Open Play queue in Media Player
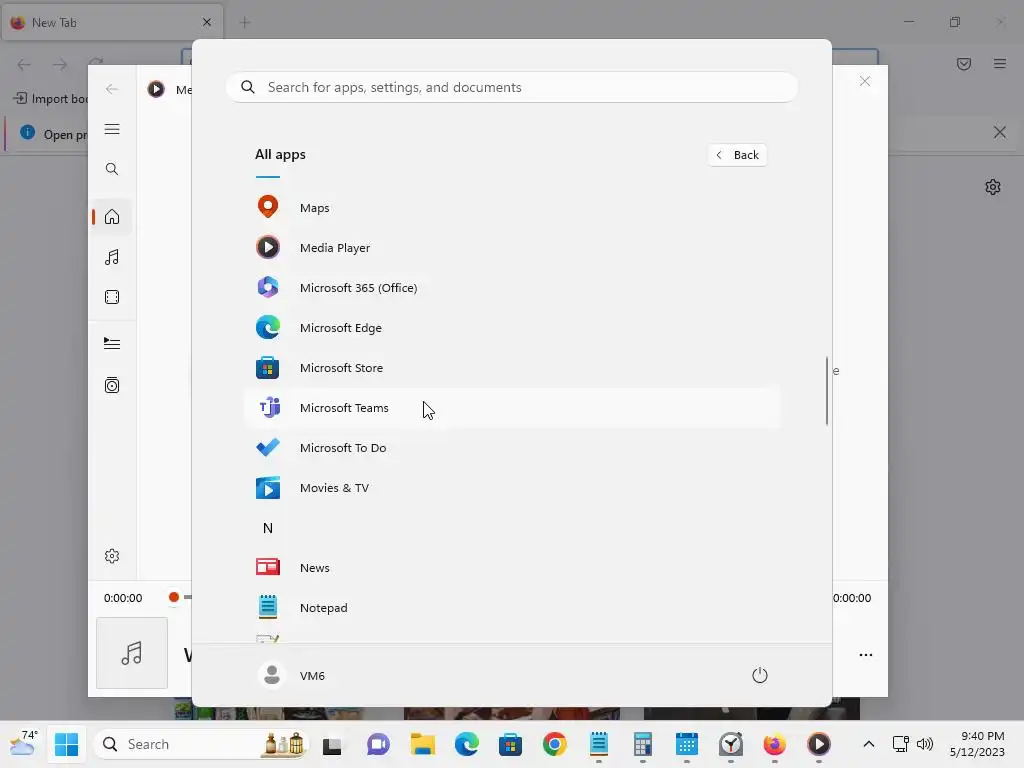The image size is (1024, 768). coord(112,344)
